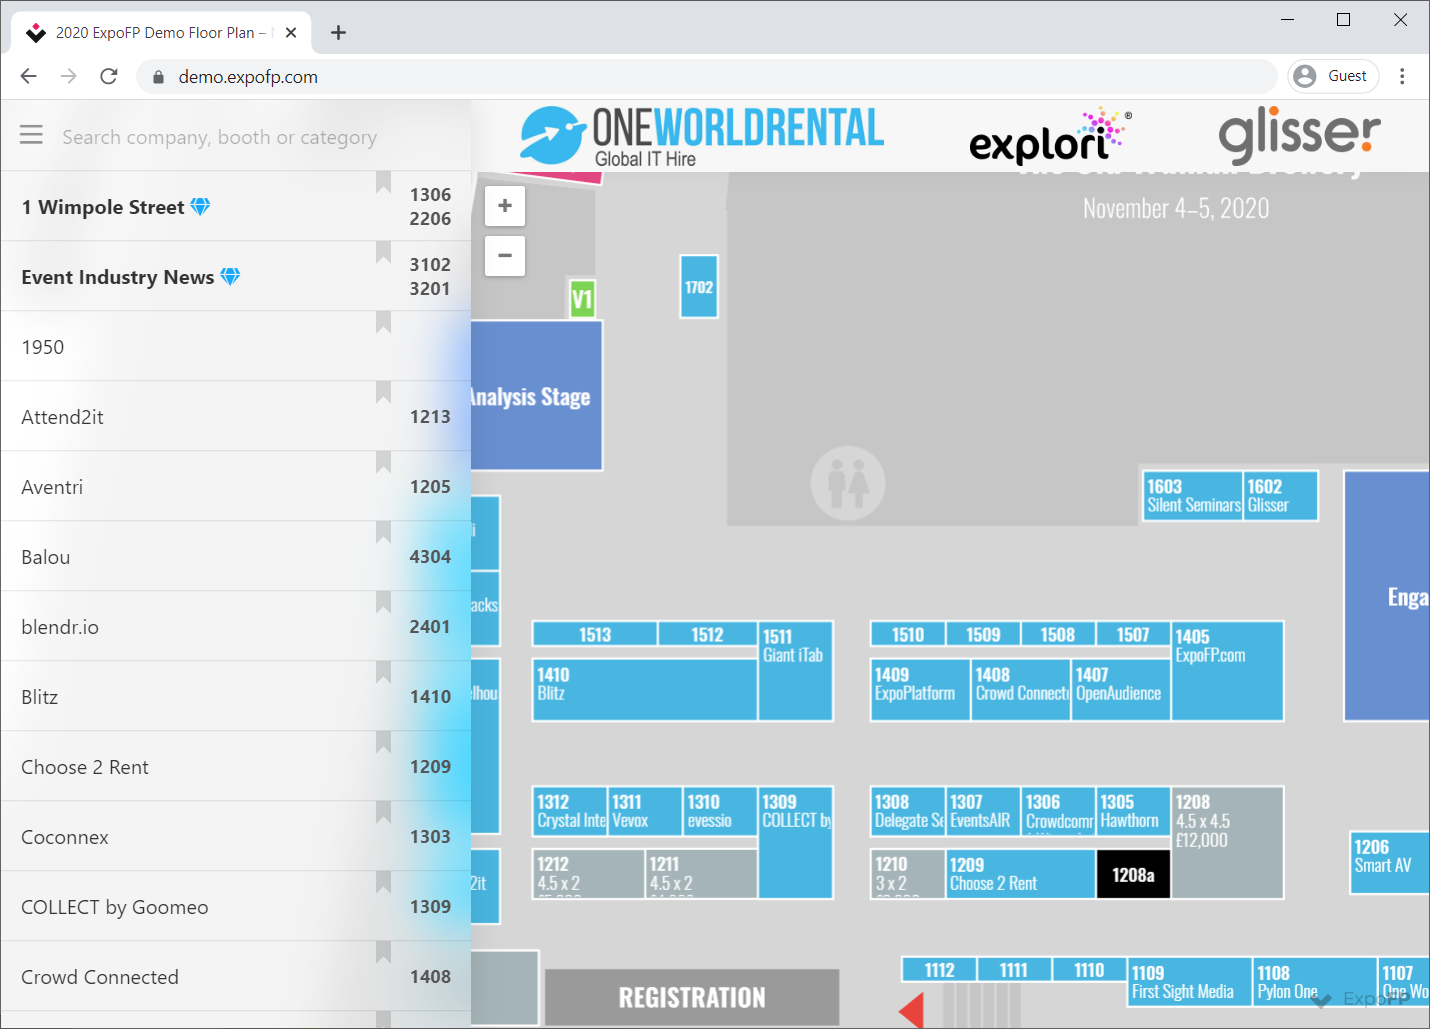Bookmark the Balou exhibitor
Screen dimensions: 1430x1029
point(383,533)
